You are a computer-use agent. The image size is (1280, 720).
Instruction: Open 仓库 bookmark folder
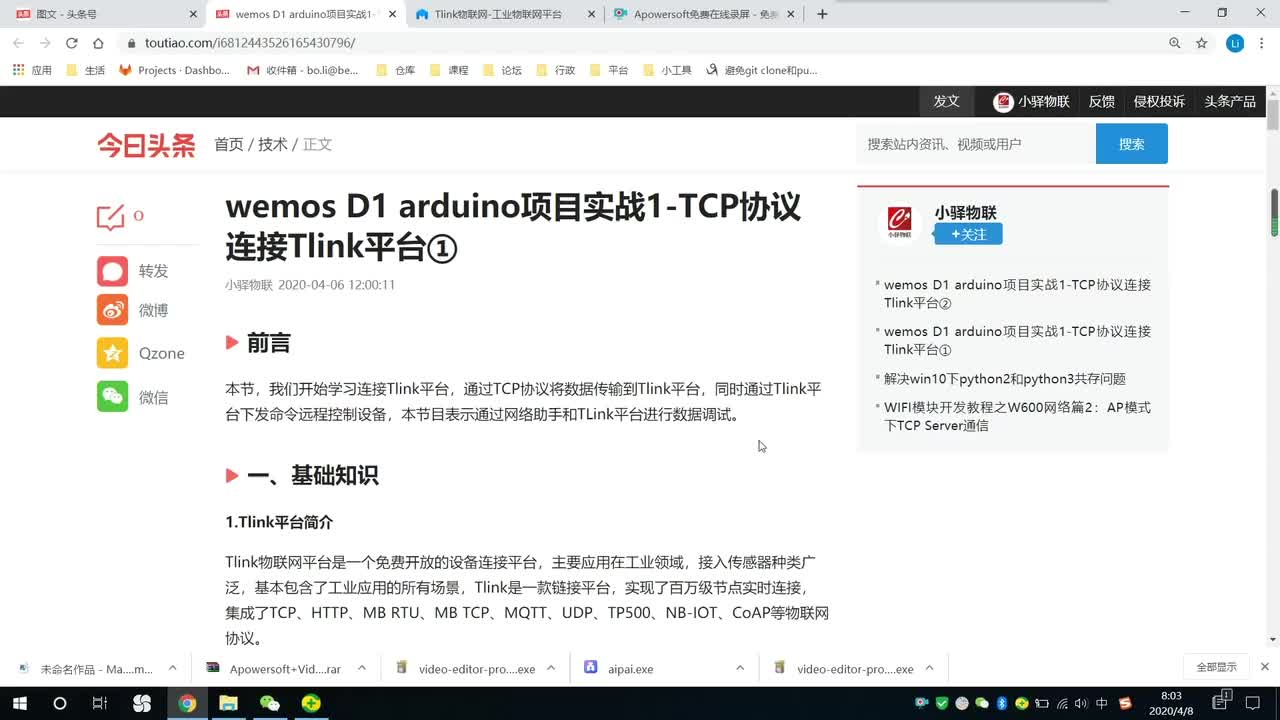coord(395,70)
